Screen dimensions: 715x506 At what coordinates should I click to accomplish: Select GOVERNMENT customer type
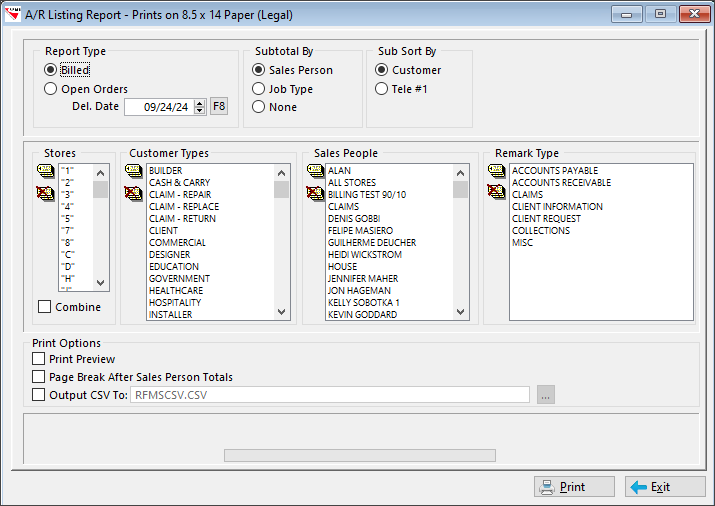(x=179, y=279)
